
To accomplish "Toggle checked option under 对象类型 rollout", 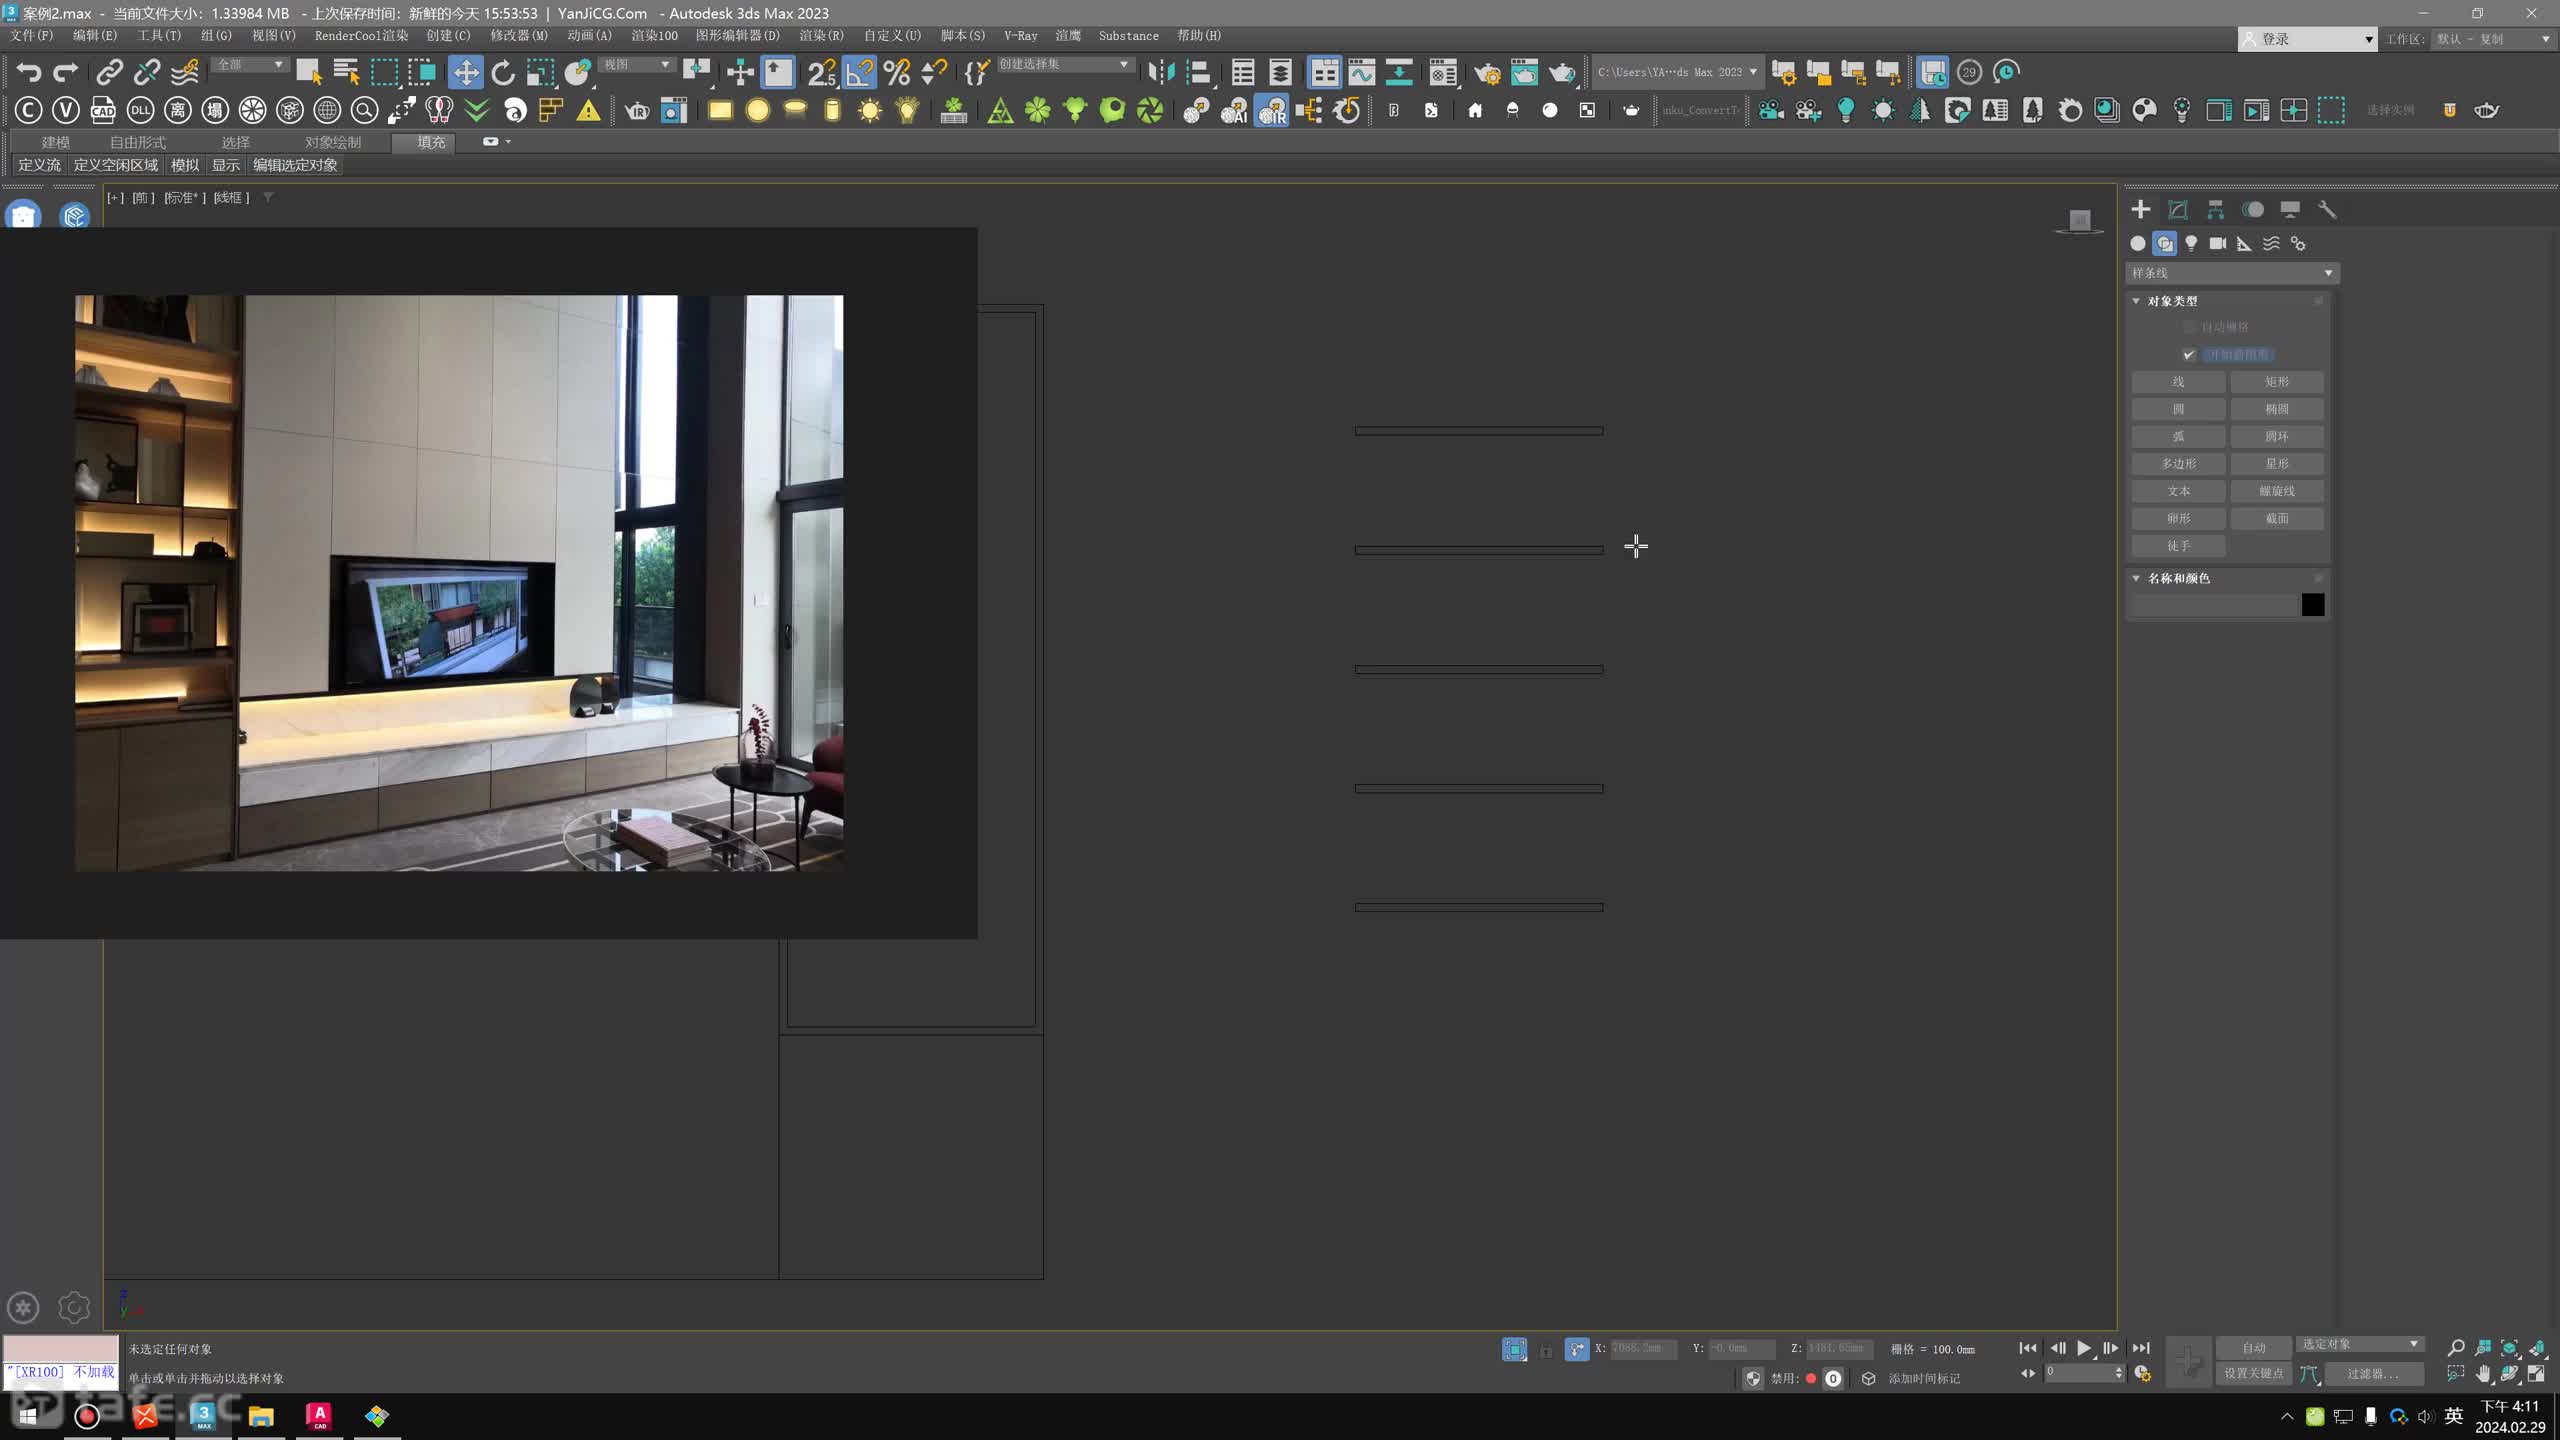I will point(2189,355).
